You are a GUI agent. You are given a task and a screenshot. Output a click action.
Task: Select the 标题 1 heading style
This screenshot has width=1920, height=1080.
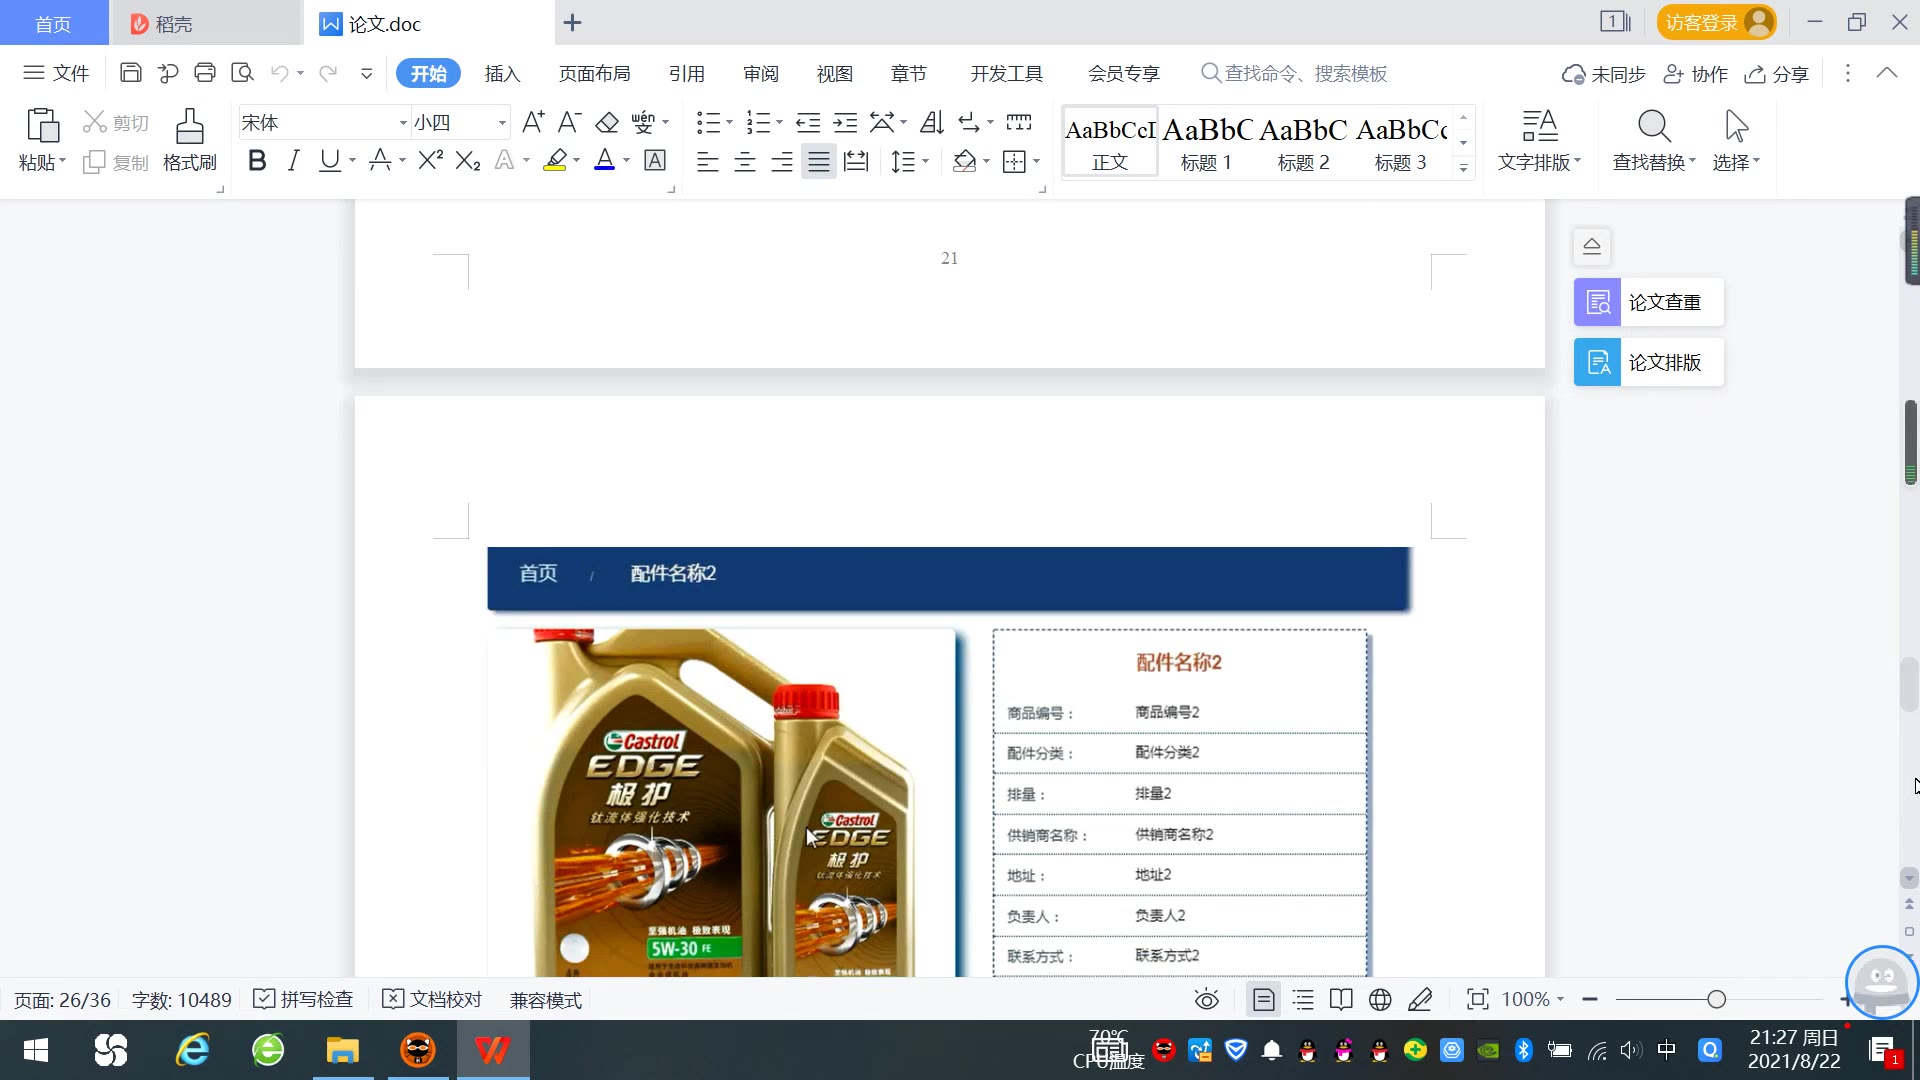pyautogui.click(x=1206, y=142)
